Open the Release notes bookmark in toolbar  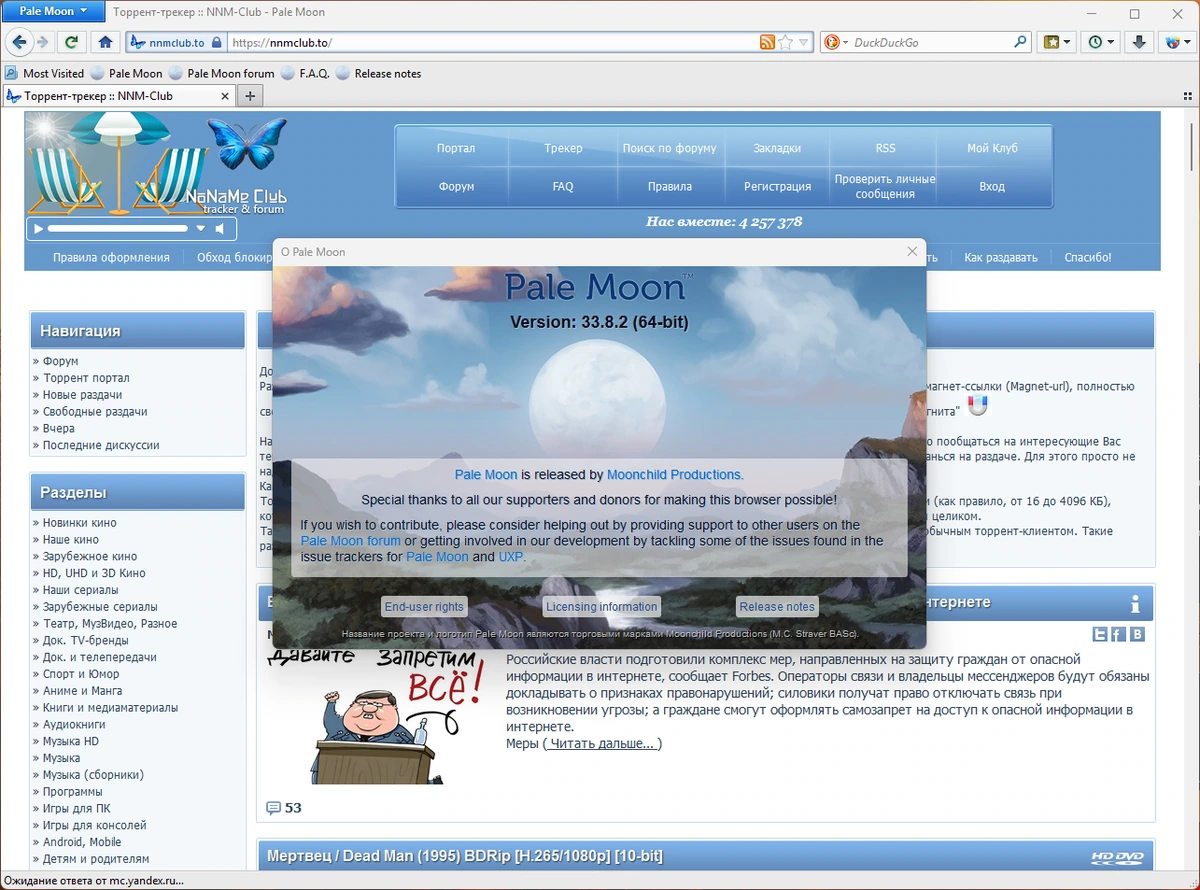pyautogui.click(x=379, y=73)
